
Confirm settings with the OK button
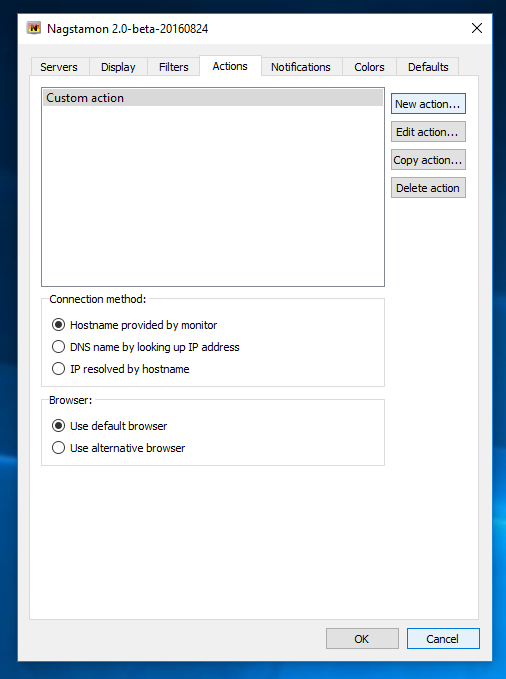pos(362,639)
